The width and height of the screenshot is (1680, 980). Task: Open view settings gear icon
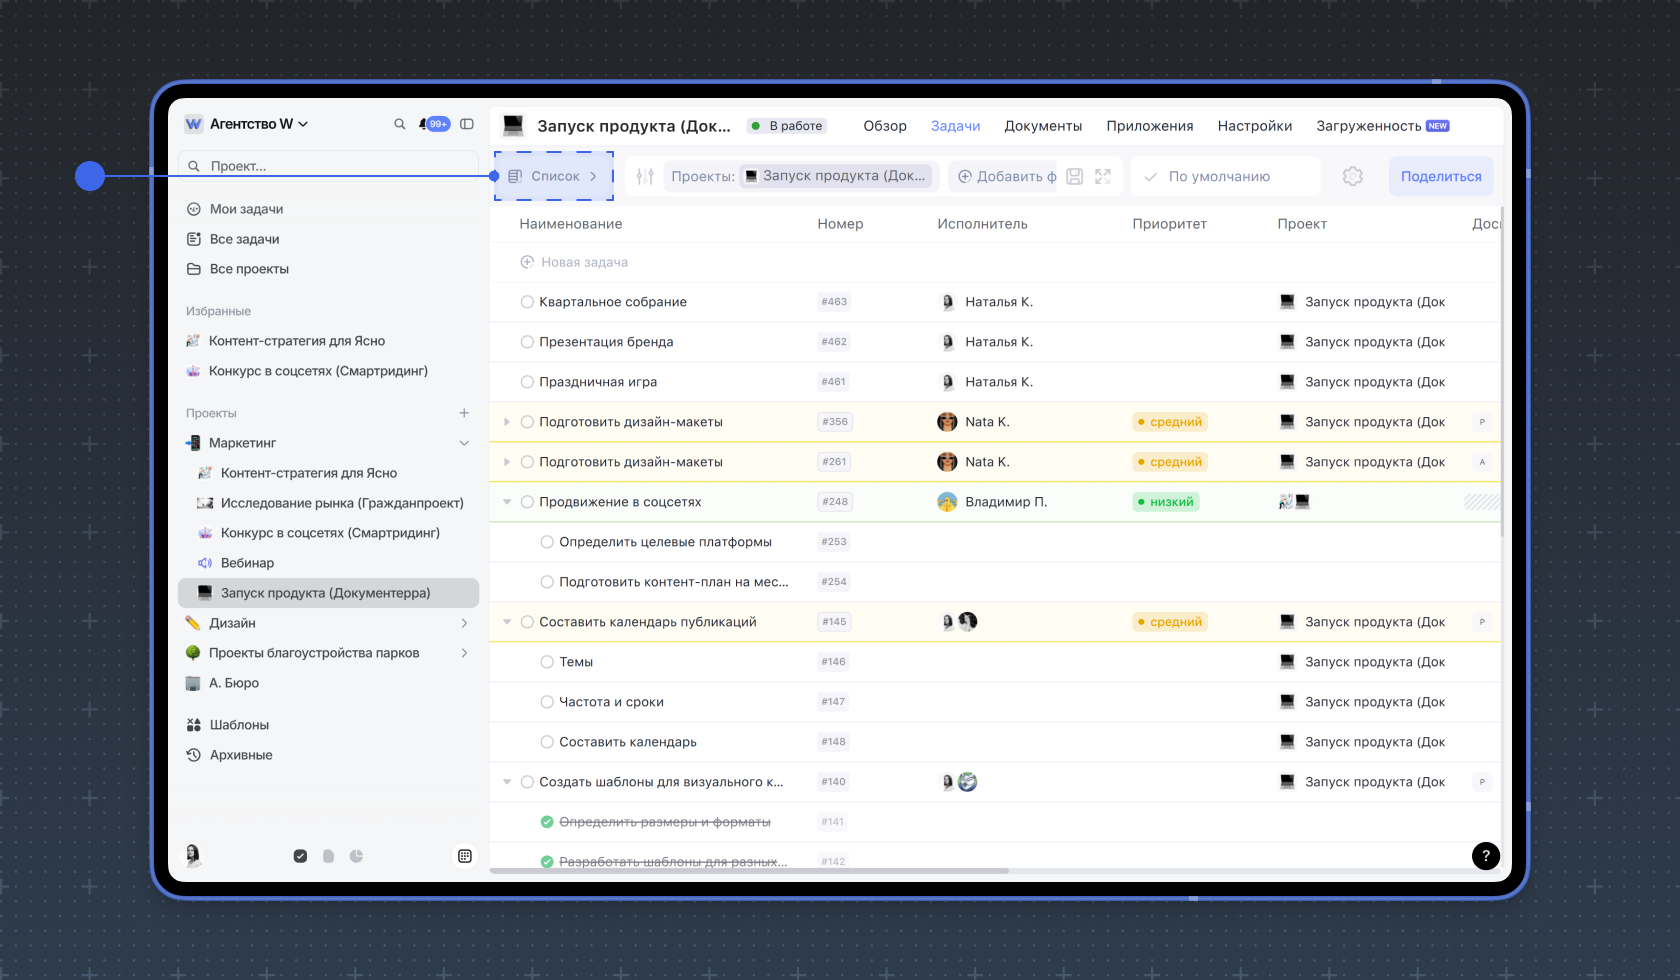pos(1352,176)
